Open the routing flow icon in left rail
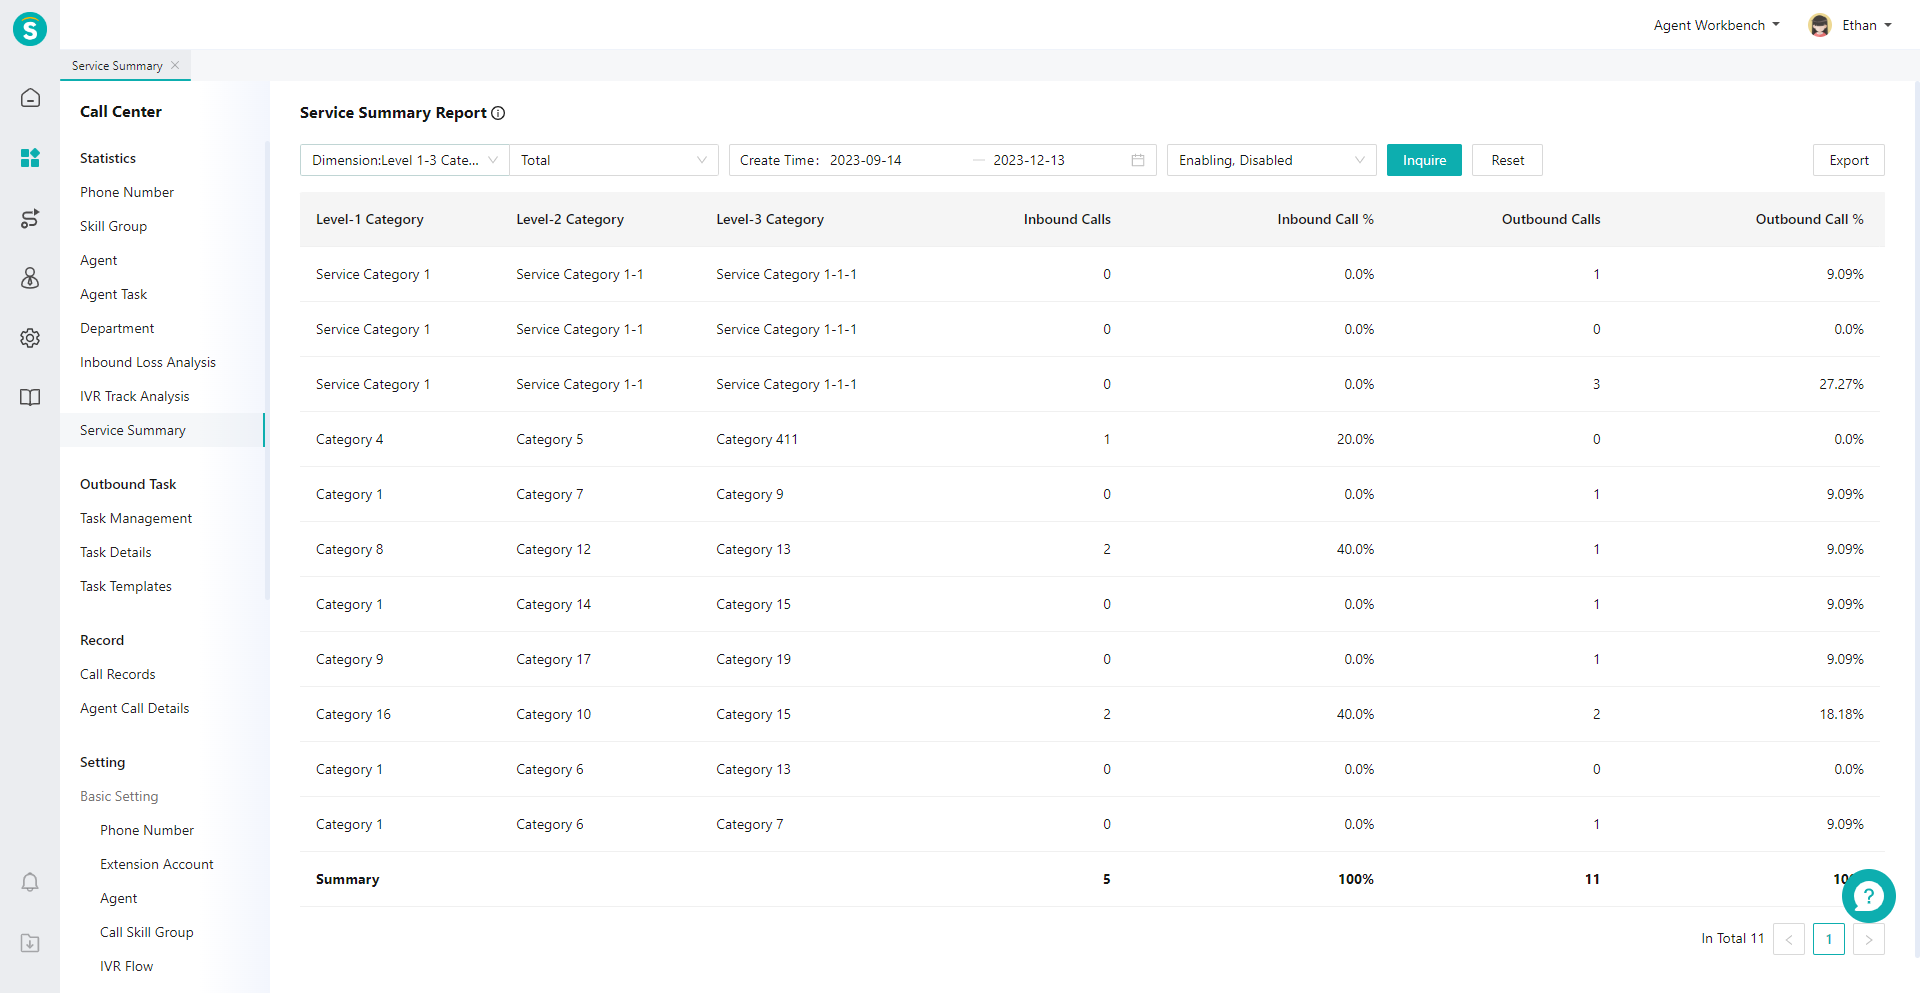The height and width of the screenshot is (993, 1920). (x=30, y=218)
